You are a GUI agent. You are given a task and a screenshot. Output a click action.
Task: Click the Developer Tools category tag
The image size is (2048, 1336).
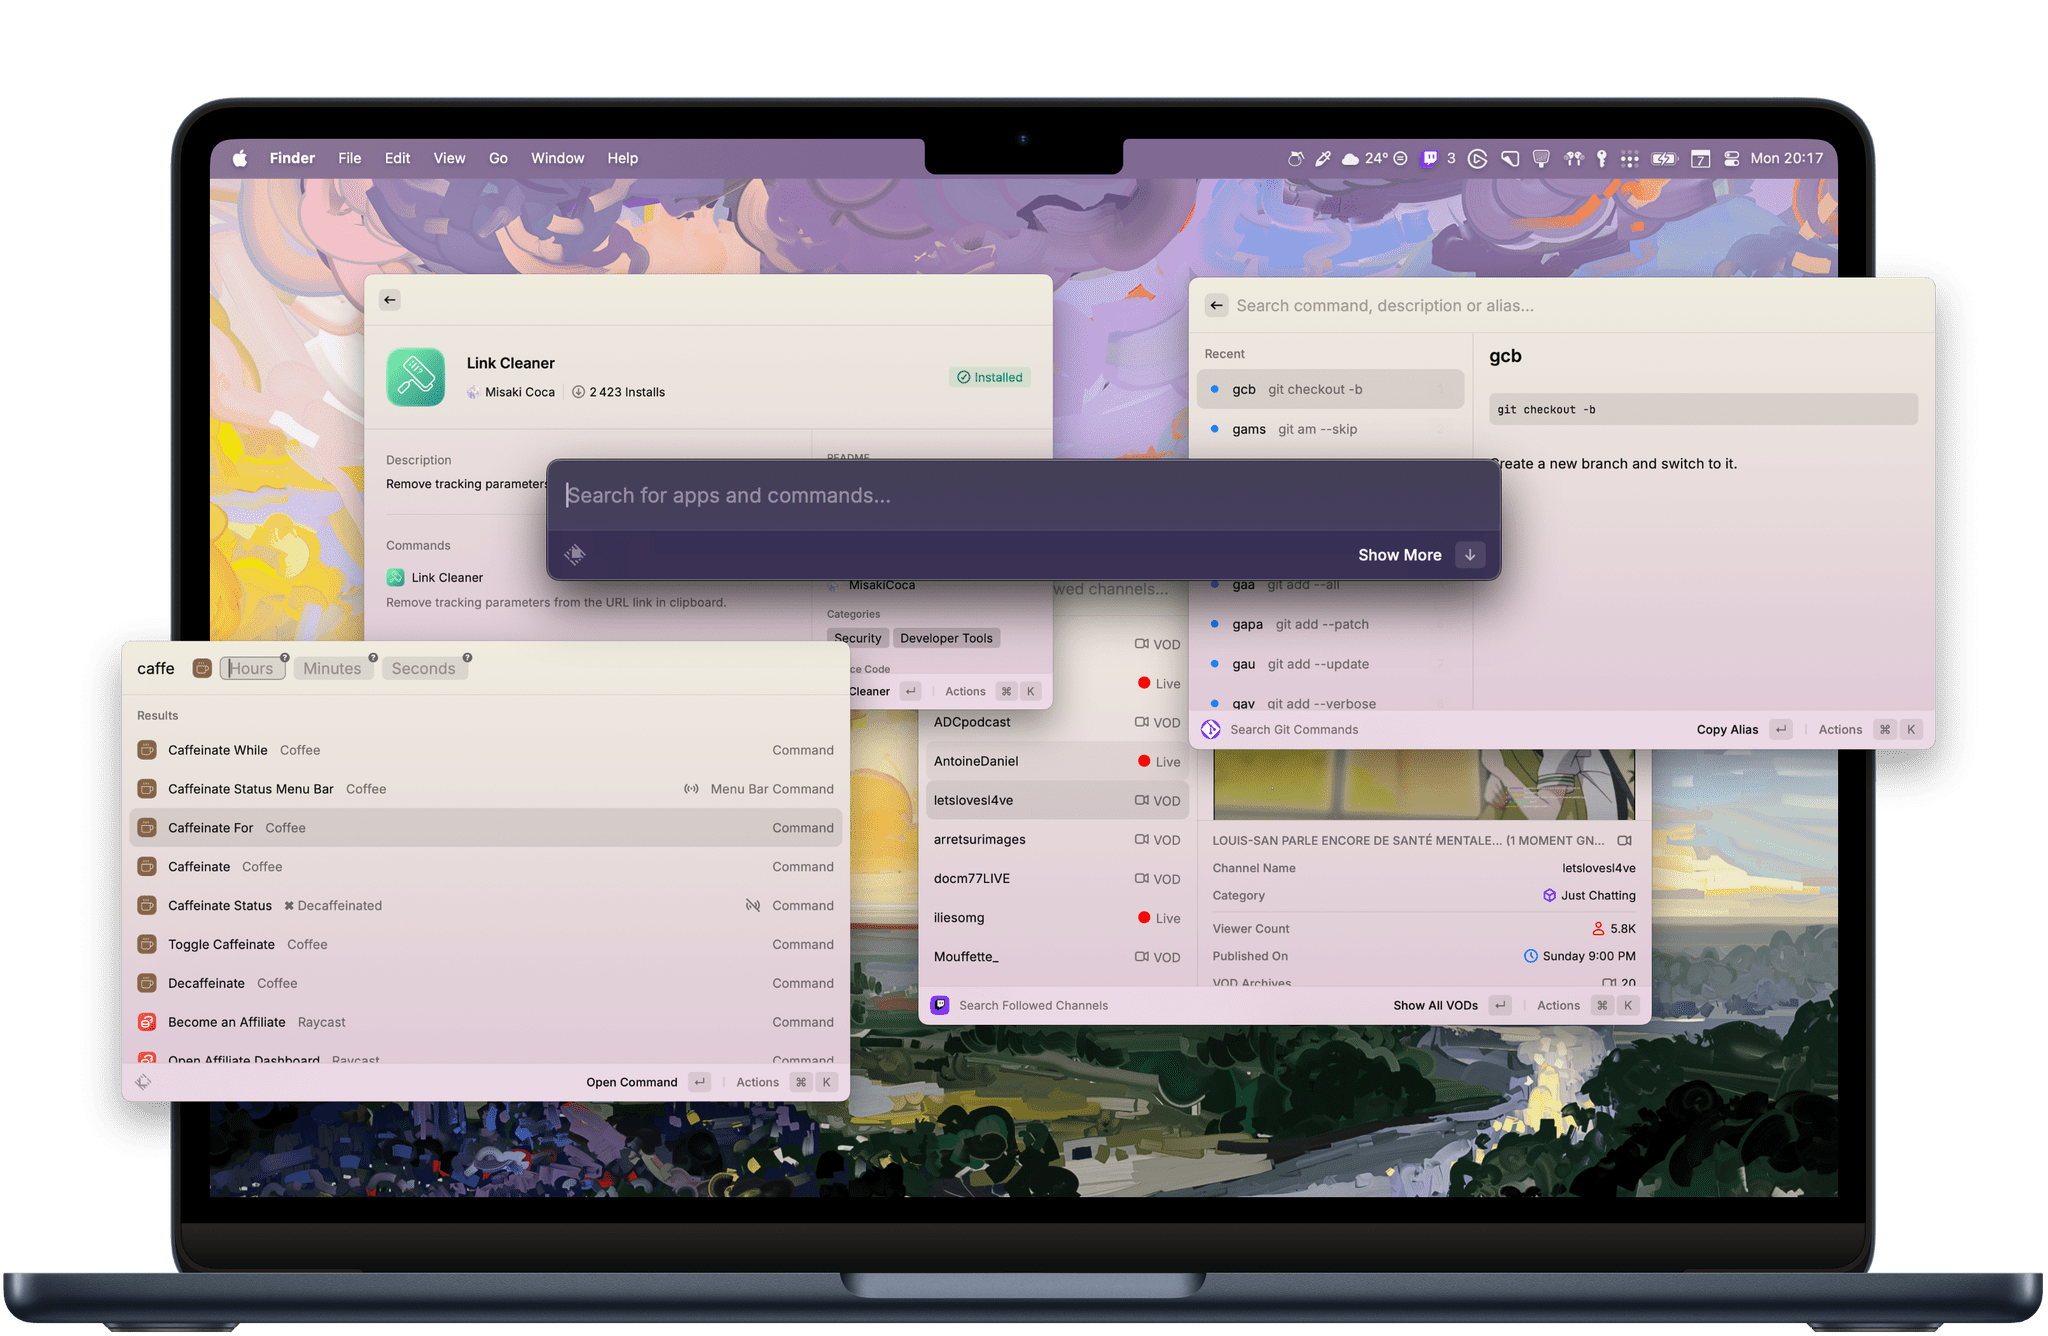point(946,638)
